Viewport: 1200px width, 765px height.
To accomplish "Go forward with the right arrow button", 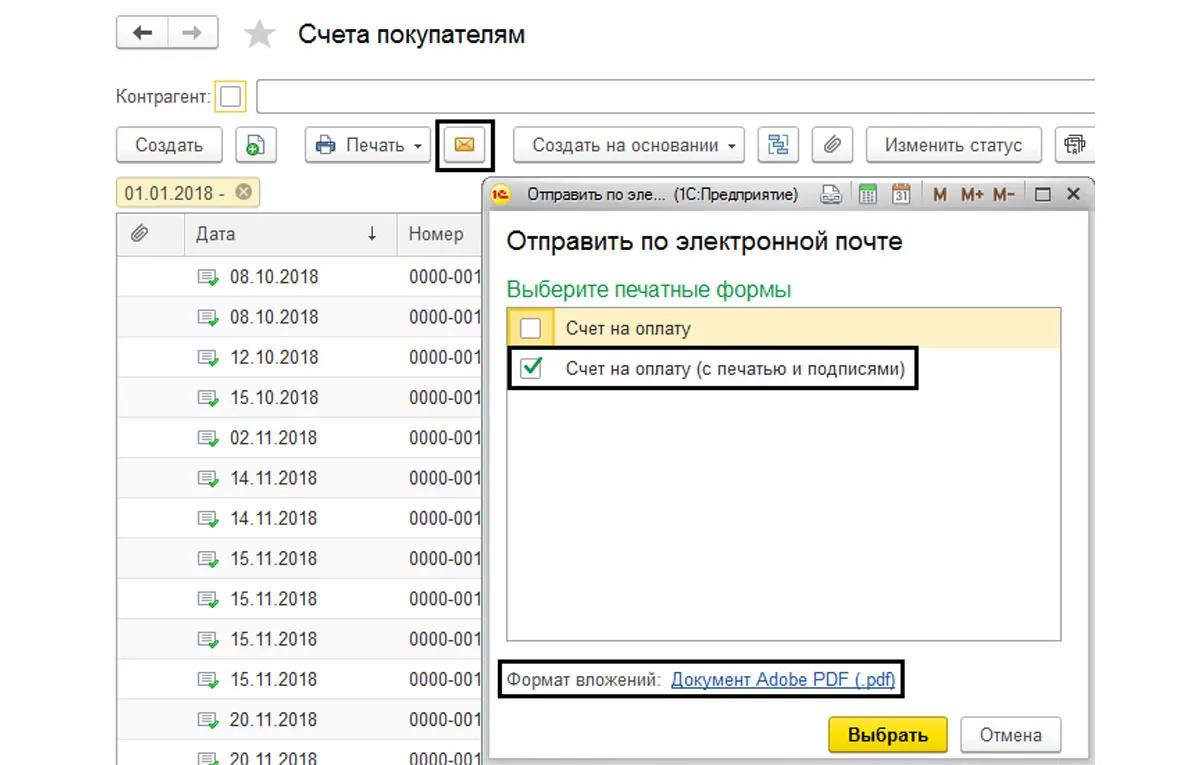I will coord(191,34).
